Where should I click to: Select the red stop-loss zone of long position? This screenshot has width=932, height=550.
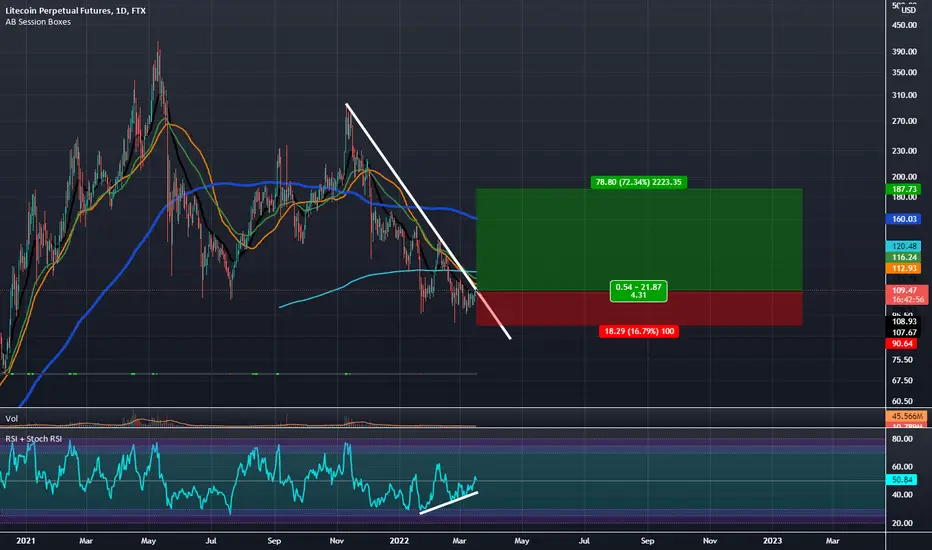coord(639,308)
